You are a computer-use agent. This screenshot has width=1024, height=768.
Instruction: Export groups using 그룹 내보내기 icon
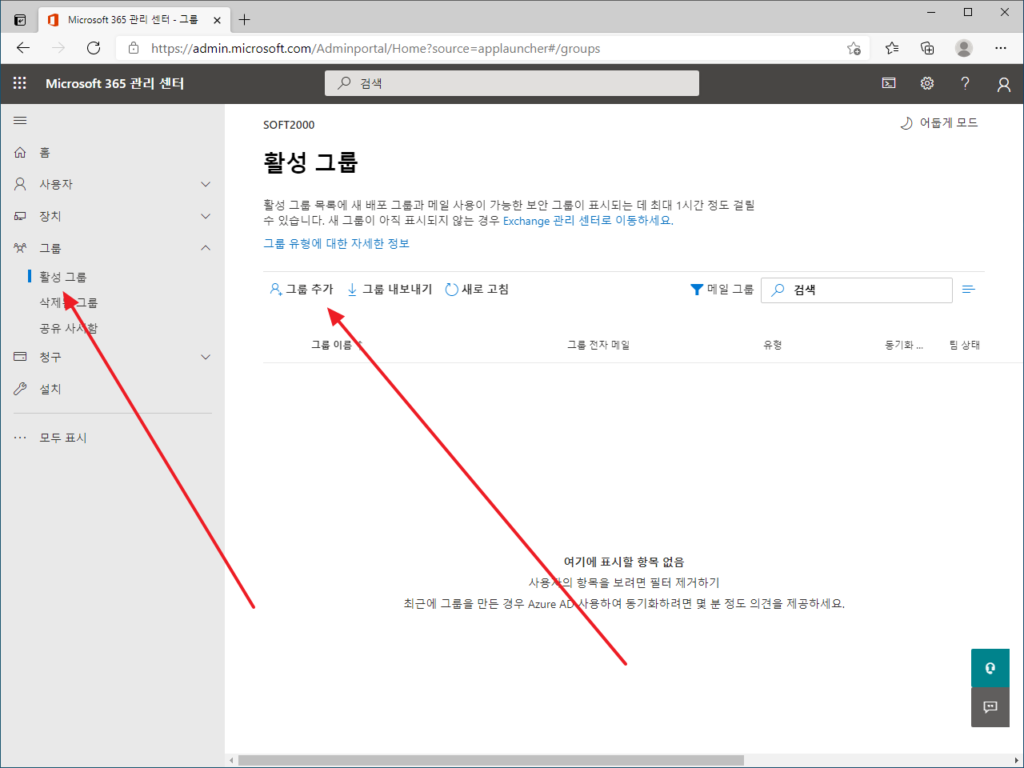pyautogui.click(x=389, y=290)
